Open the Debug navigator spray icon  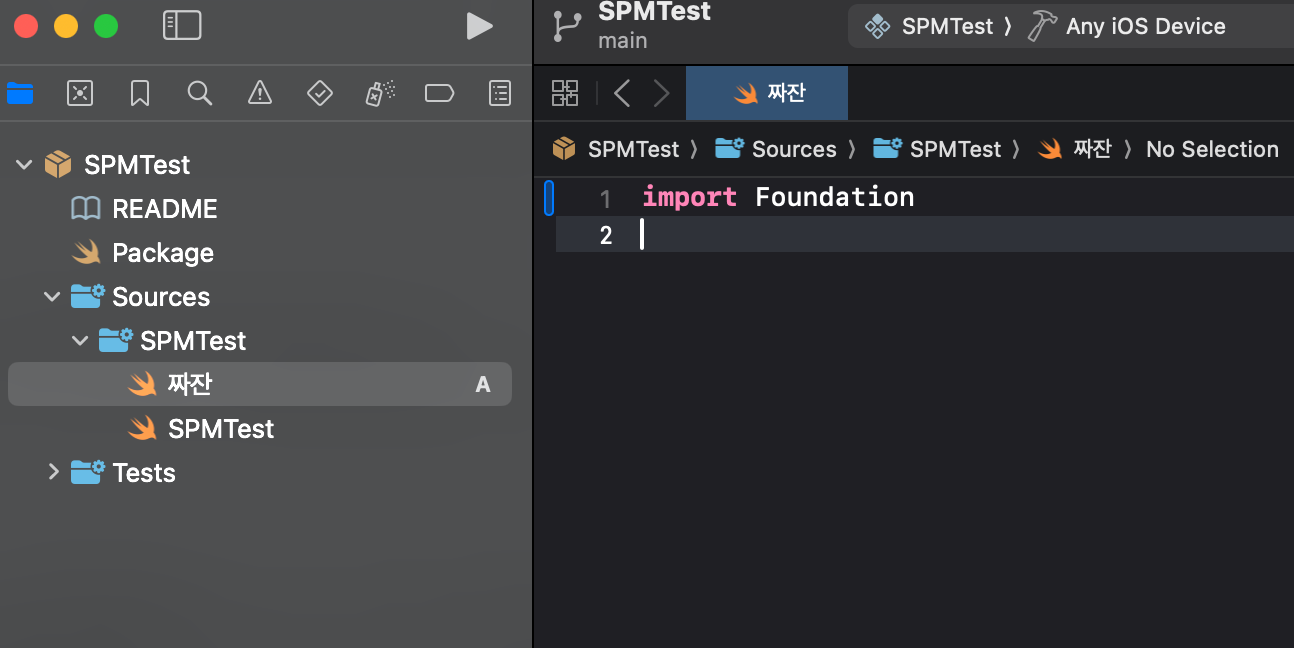[380, 93]
